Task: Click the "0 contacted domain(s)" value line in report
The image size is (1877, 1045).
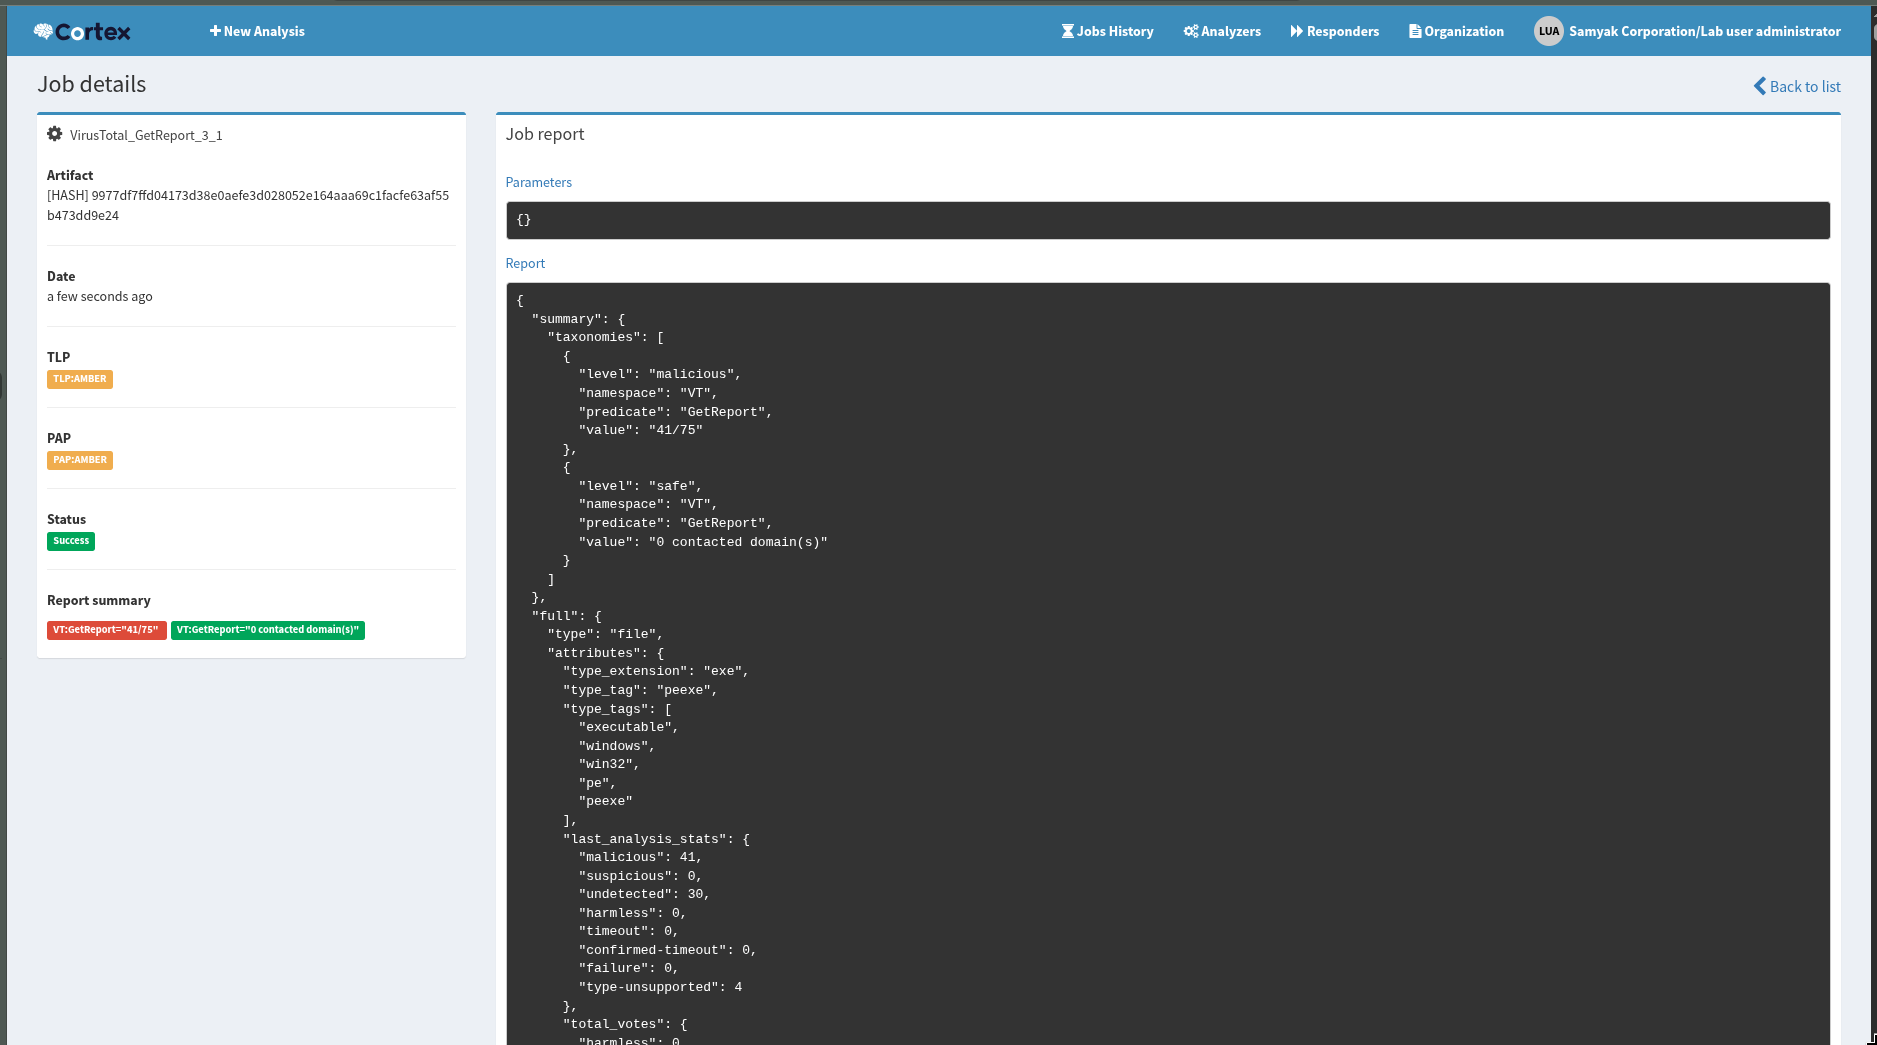Action: (x=703, y=542)
